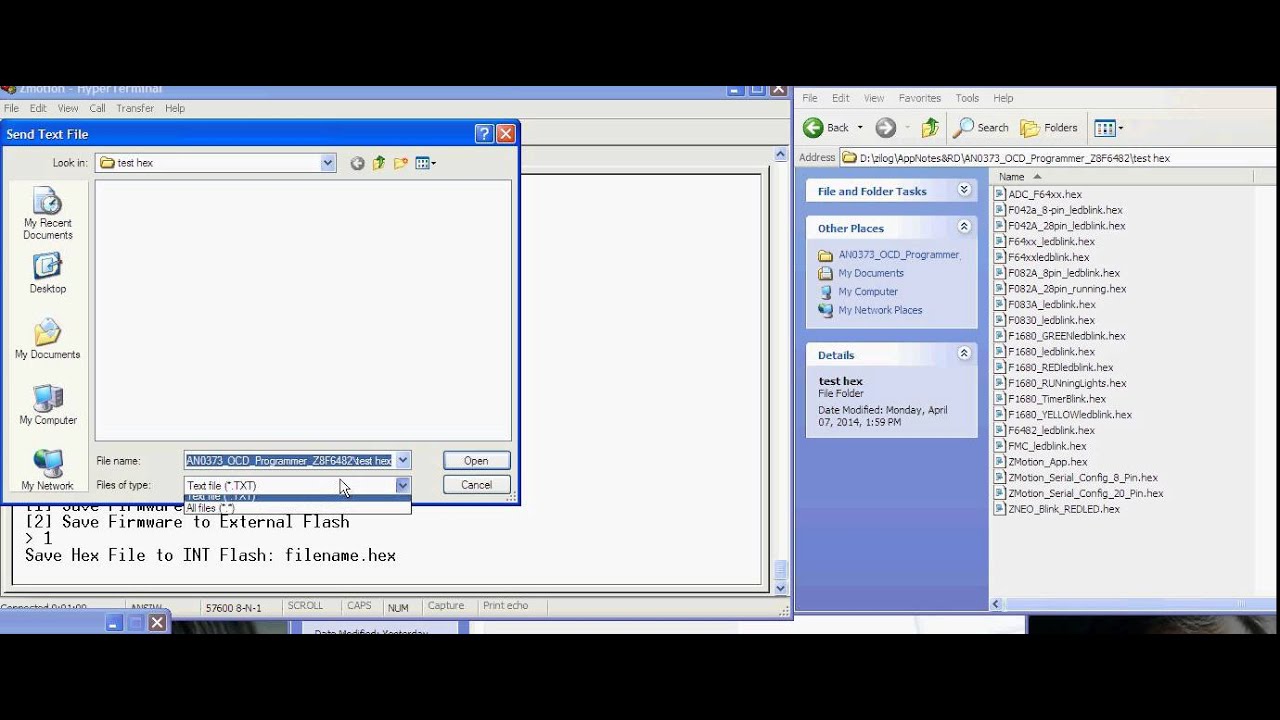Open HyperTerminal View menu
1280x720 pixels.
(68, 108)
